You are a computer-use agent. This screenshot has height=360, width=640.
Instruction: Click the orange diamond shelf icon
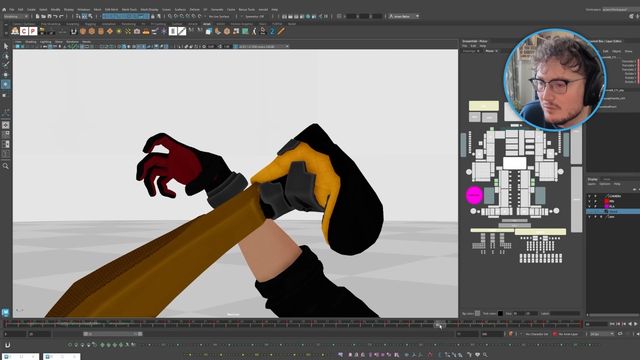coord(110,31)
